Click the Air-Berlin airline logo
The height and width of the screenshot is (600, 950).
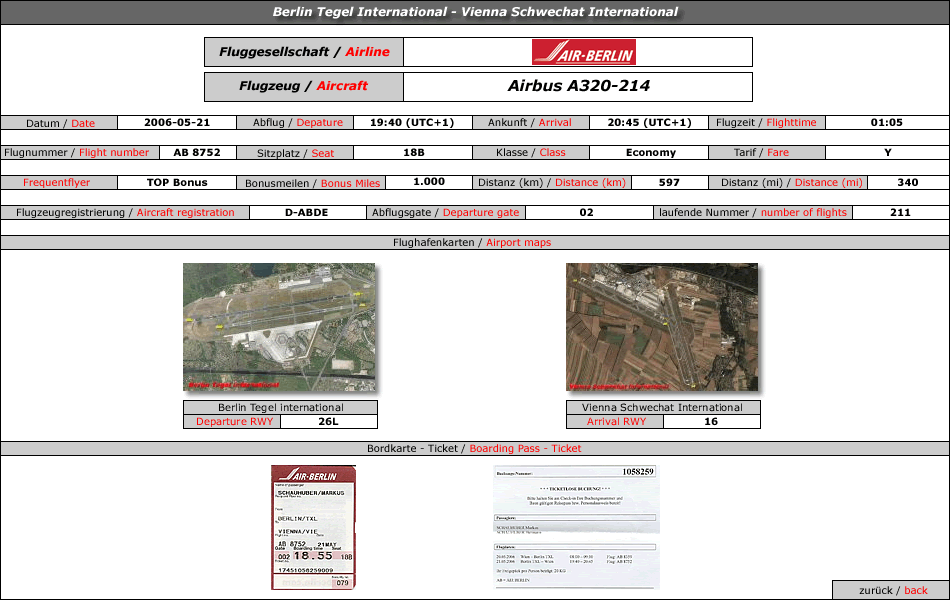583,52
